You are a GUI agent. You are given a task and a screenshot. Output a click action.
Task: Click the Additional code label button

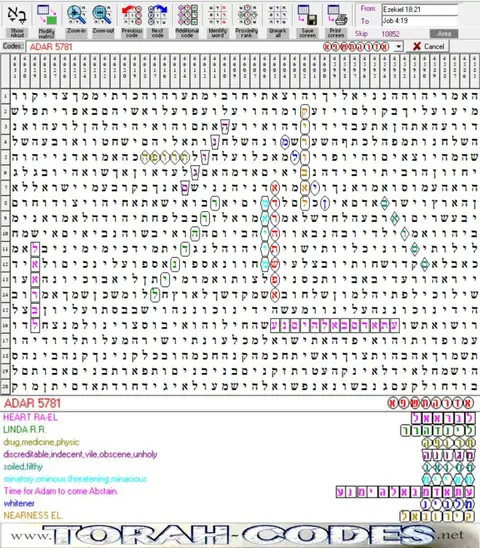(x=187, y=33)
